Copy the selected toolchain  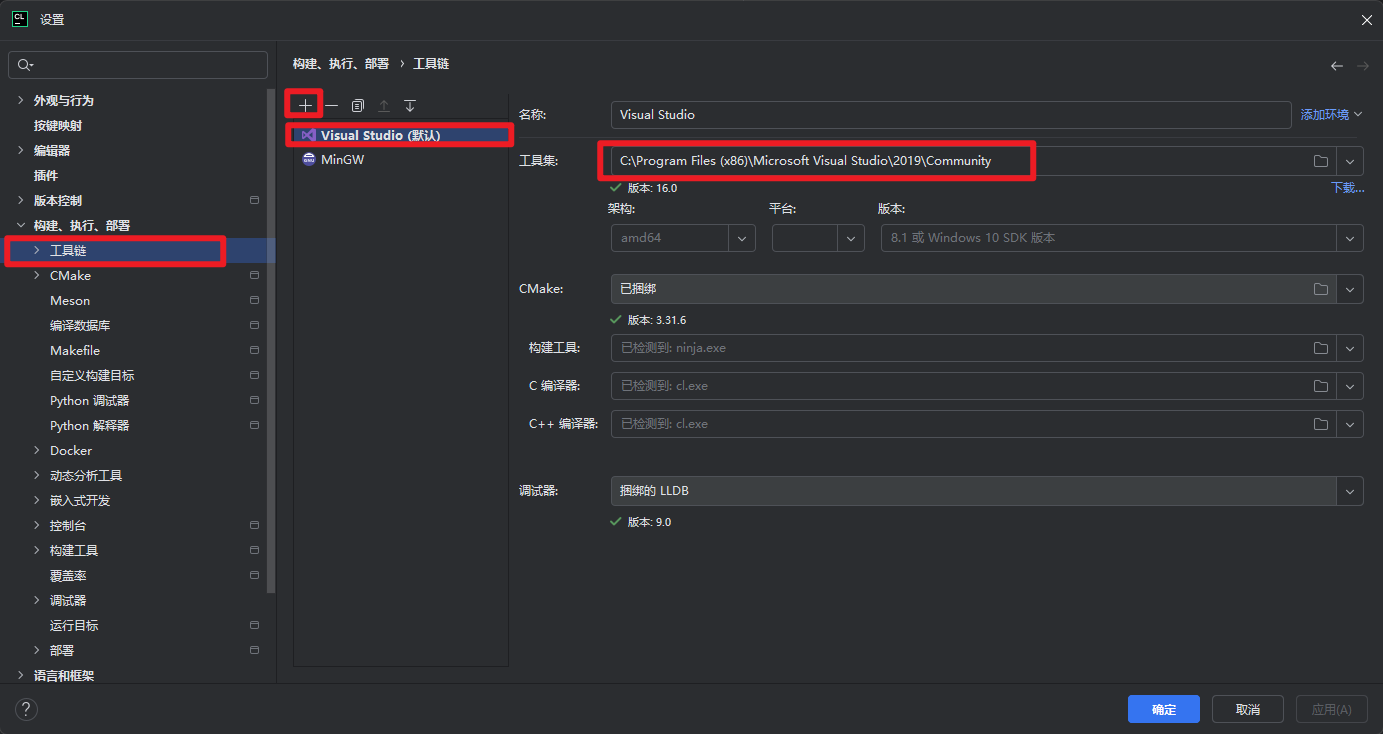point(358,105)
